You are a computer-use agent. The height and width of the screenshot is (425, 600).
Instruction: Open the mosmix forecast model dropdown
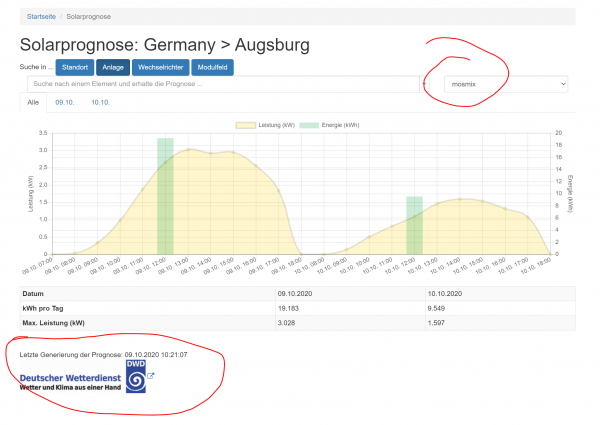coord(505,85)
